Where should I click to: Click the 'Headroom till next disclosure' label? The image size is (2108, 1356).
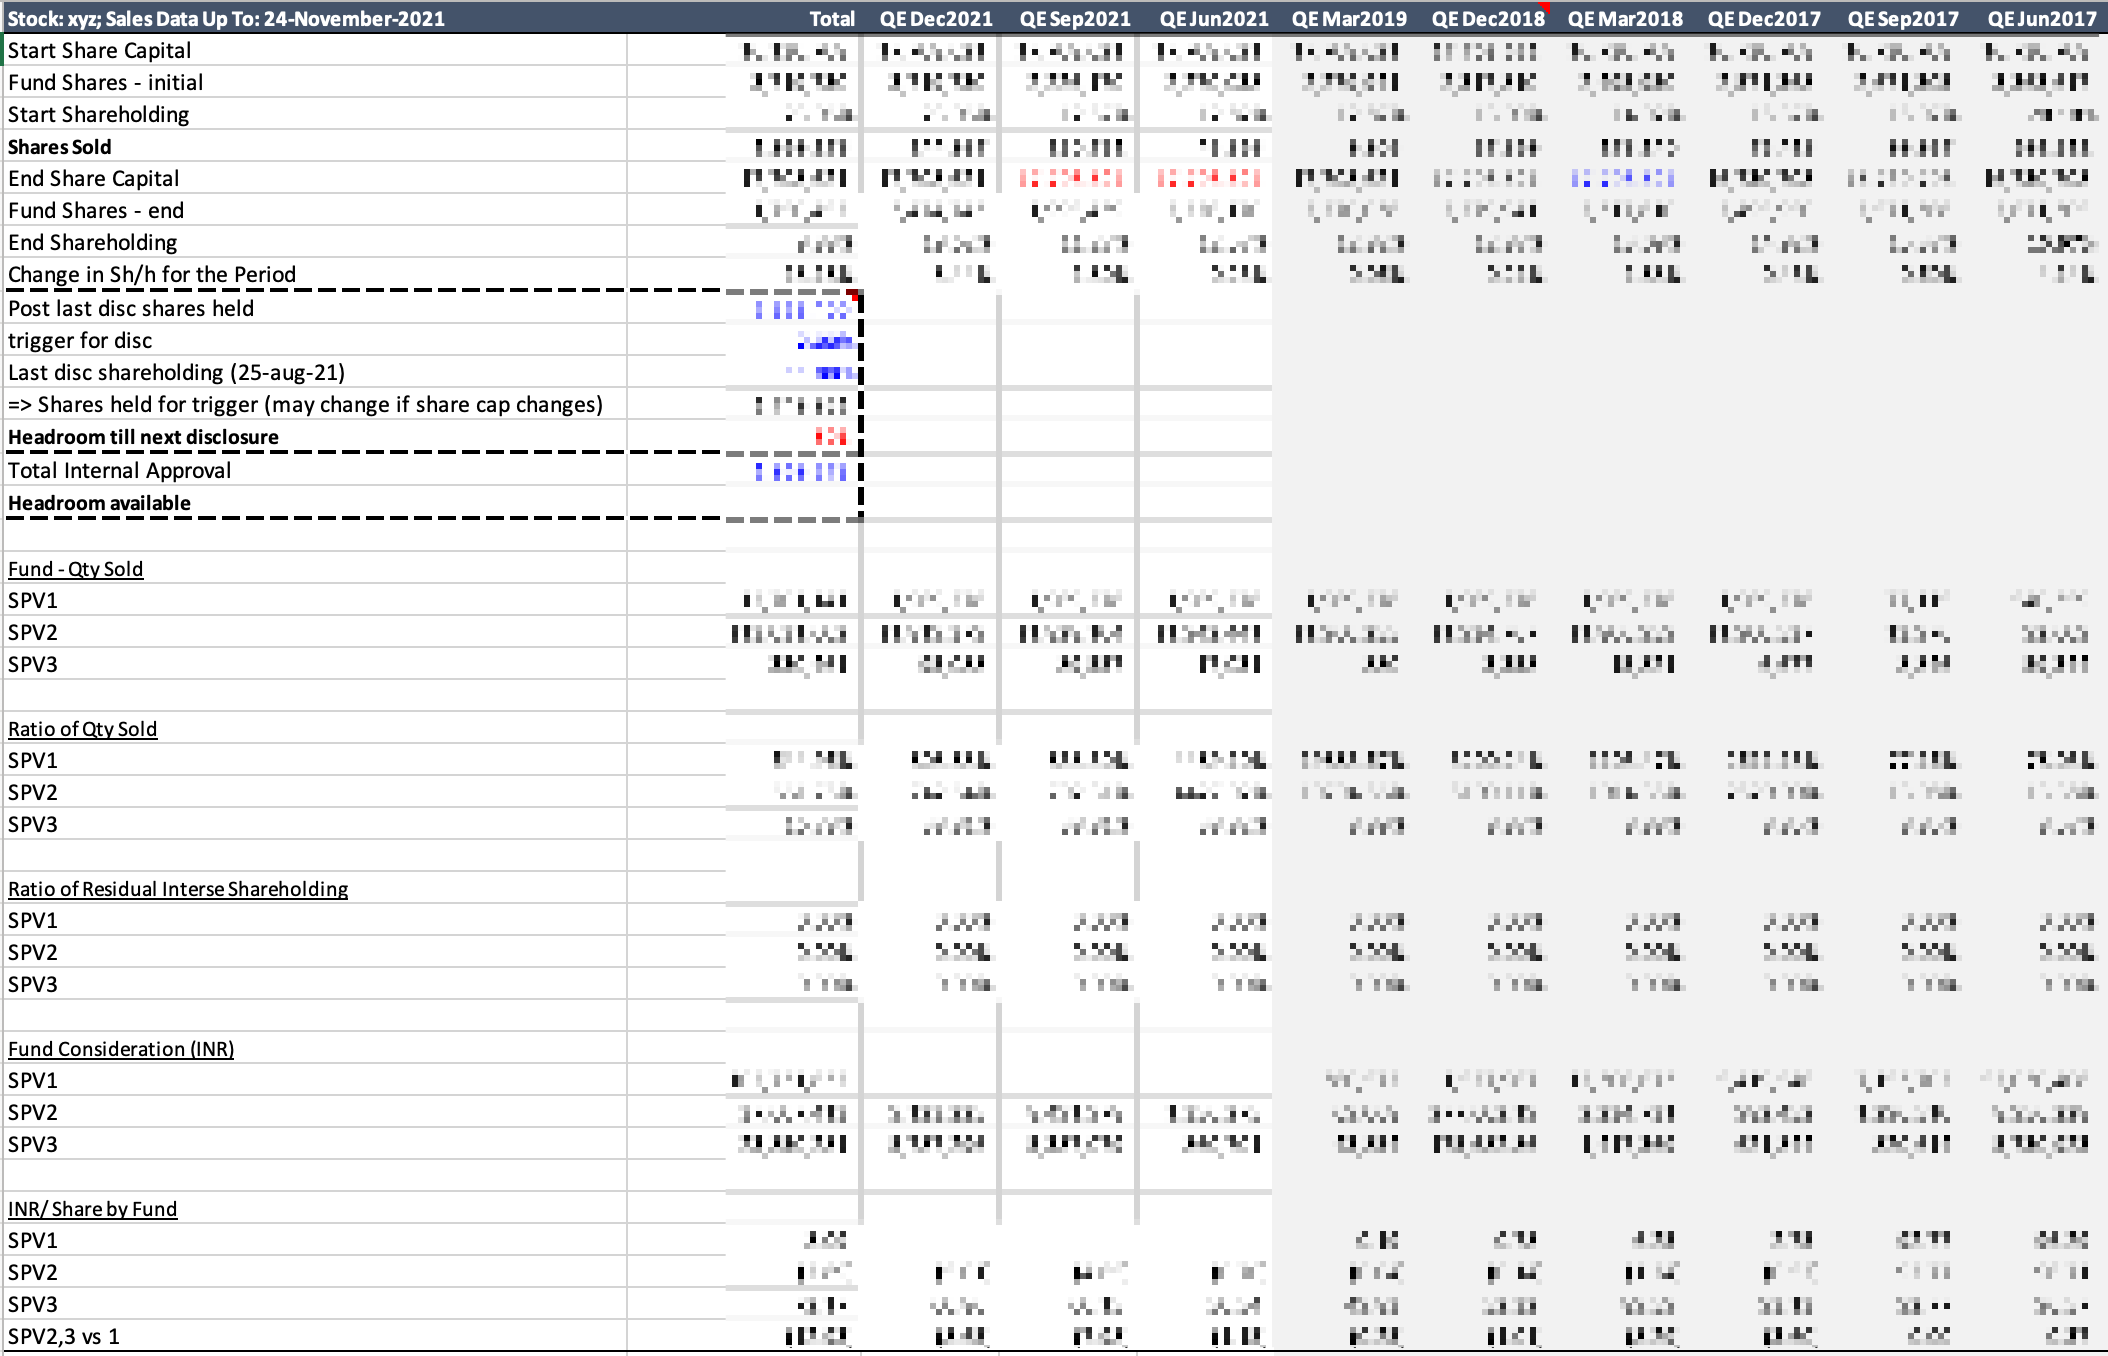143,437
